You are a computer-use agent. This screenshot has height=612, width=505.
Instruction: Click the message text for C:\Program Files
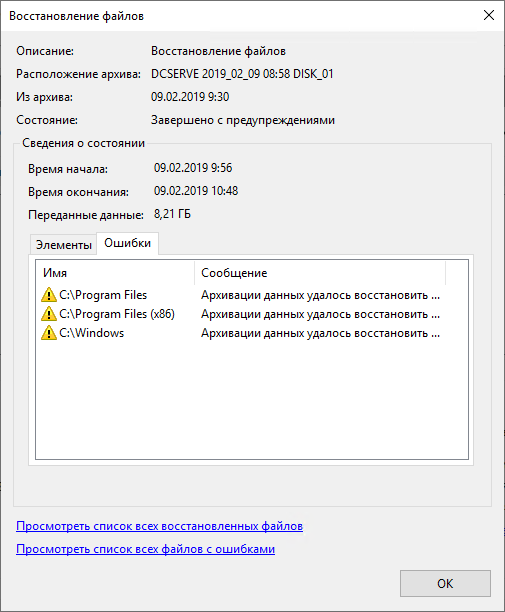pyautogui.click(x=320, y=295)
